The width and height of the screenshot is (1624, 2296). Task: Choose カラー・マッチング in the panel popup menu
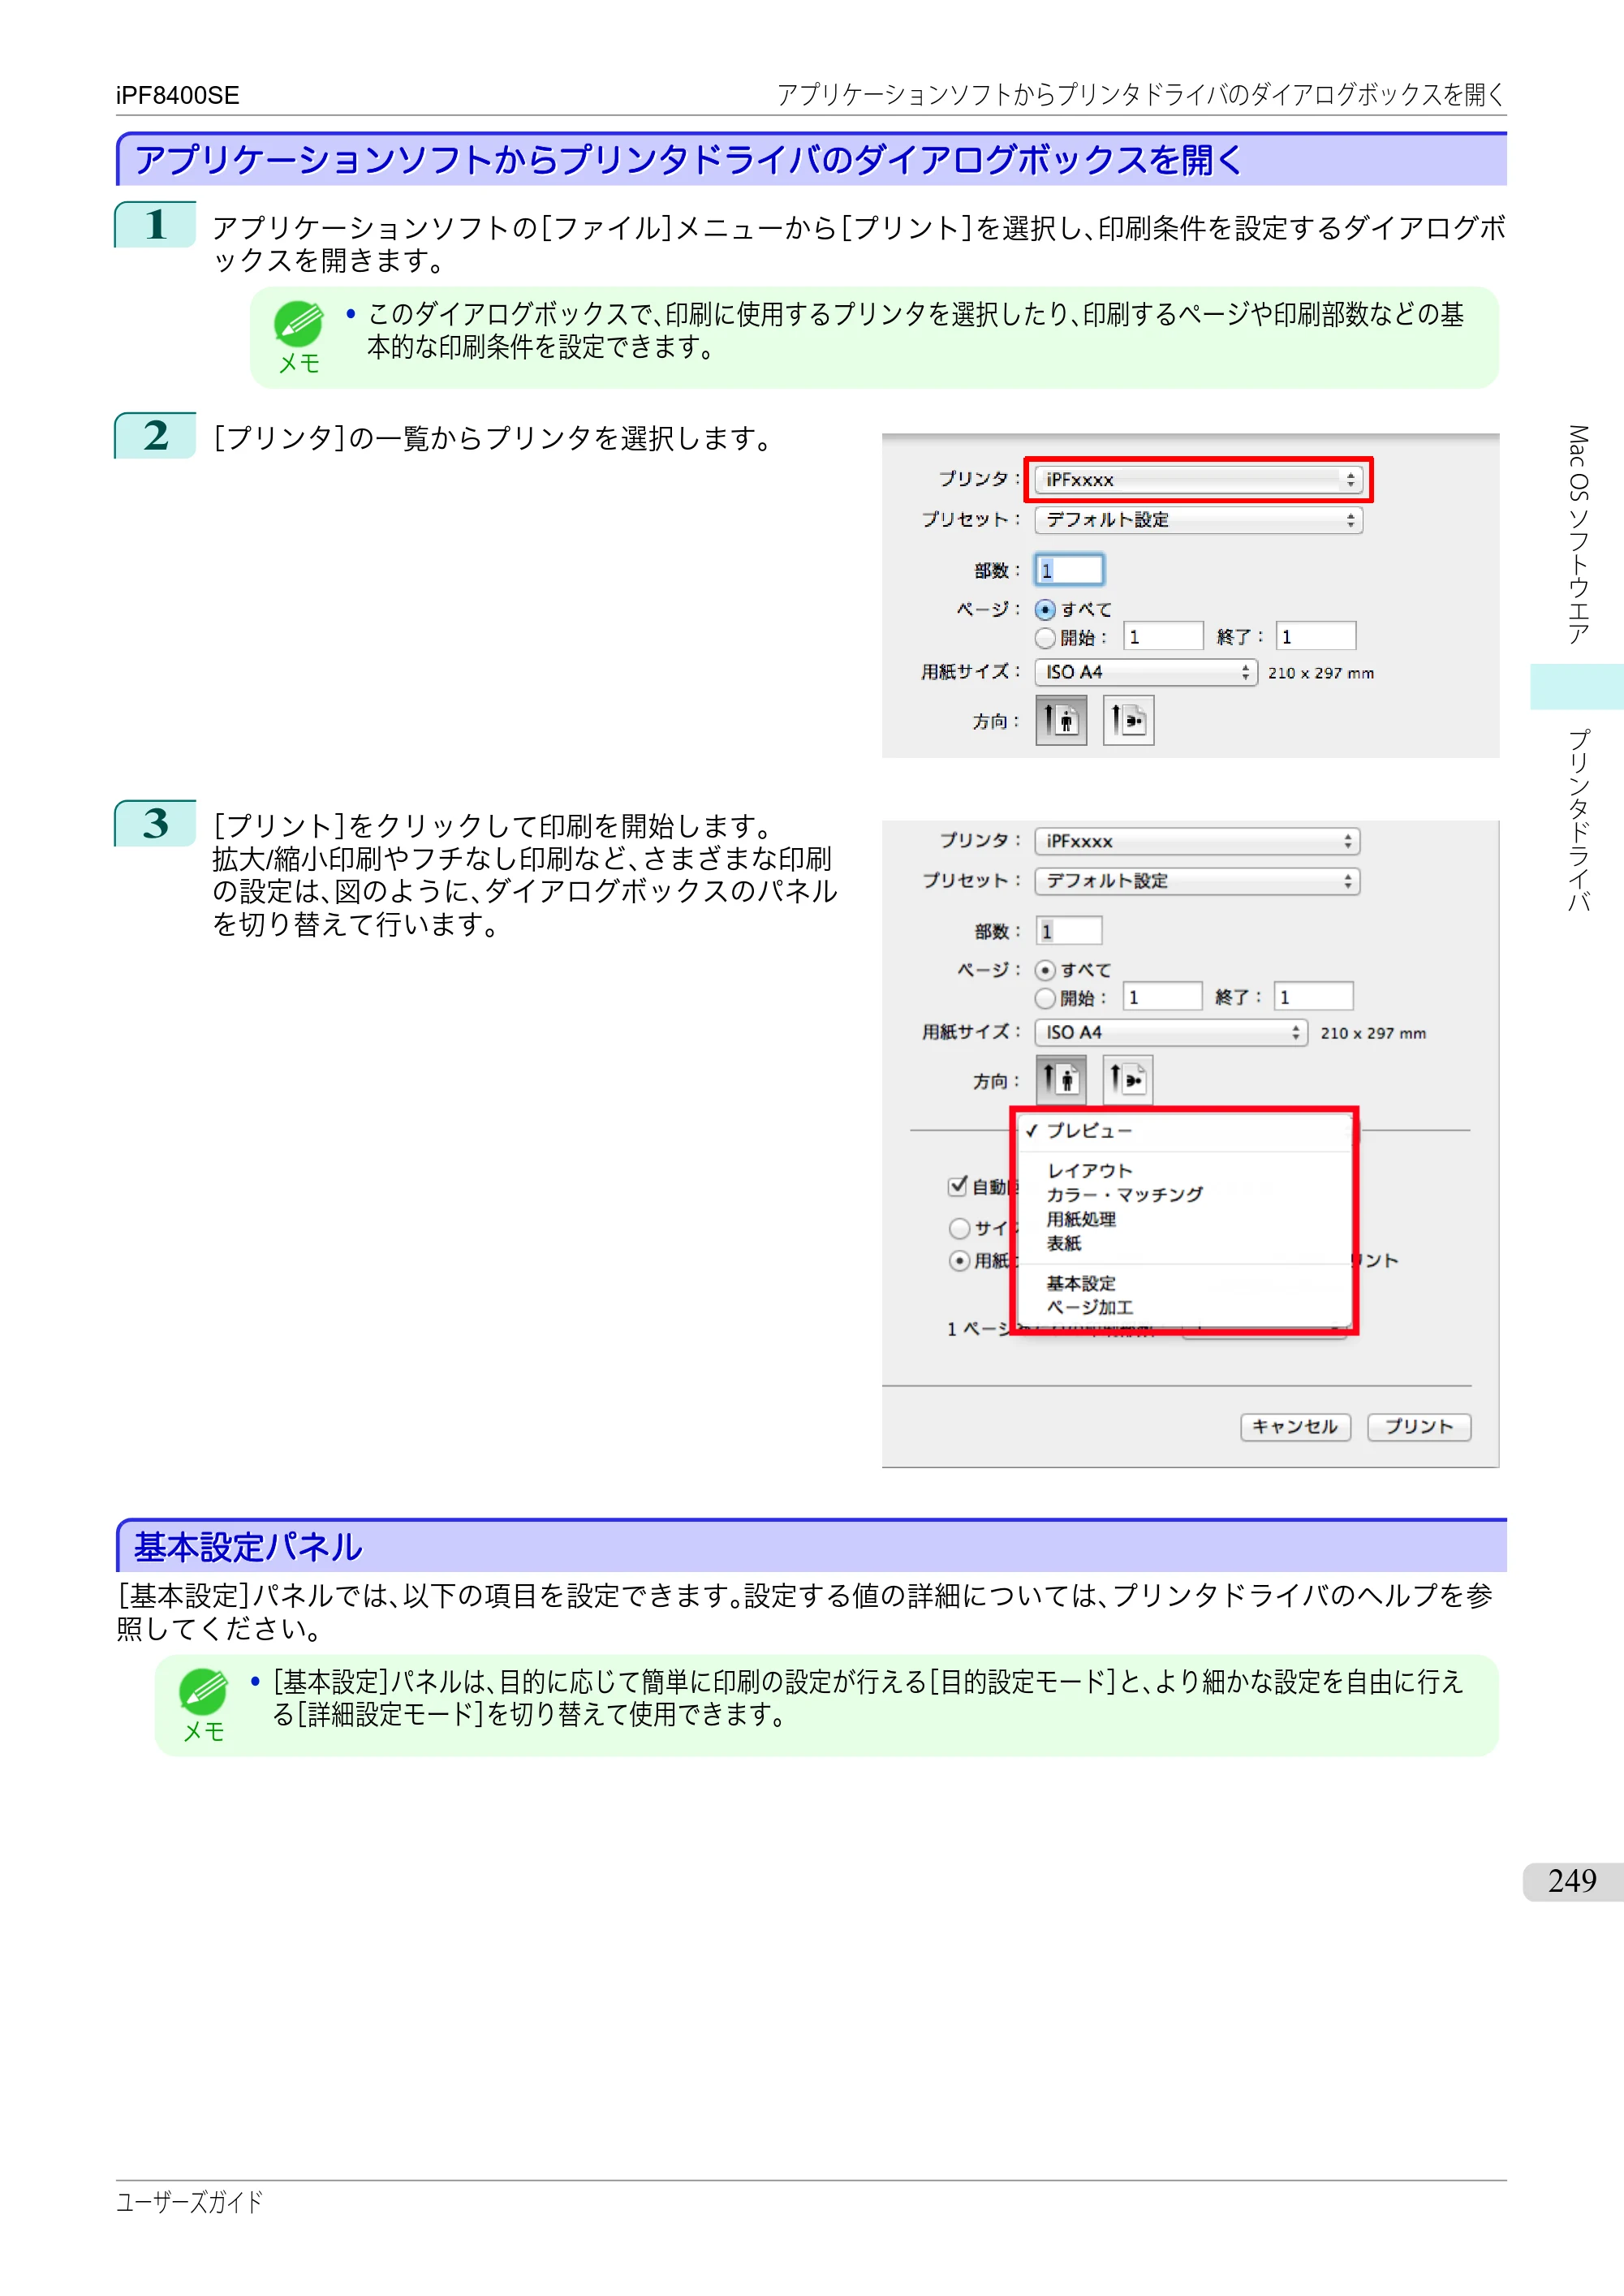[1185, 1195]
